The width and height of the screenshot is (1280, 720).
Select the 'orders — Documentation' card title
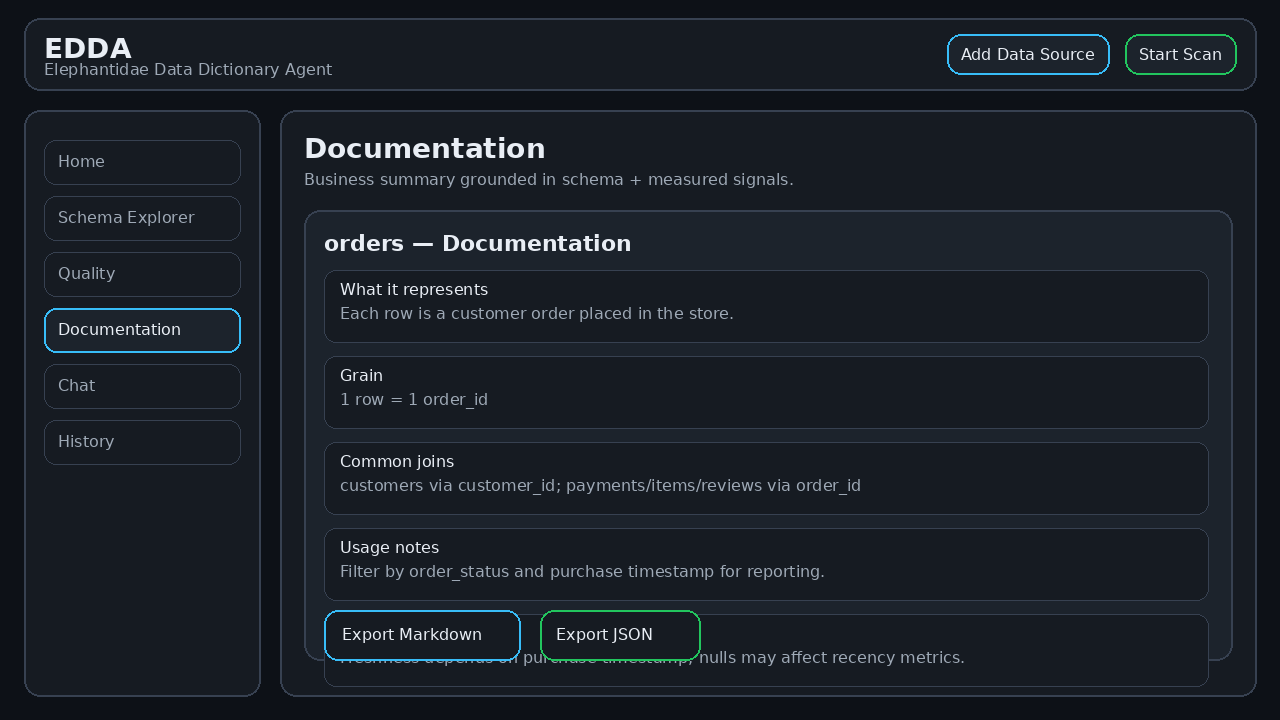pos(477,243)
